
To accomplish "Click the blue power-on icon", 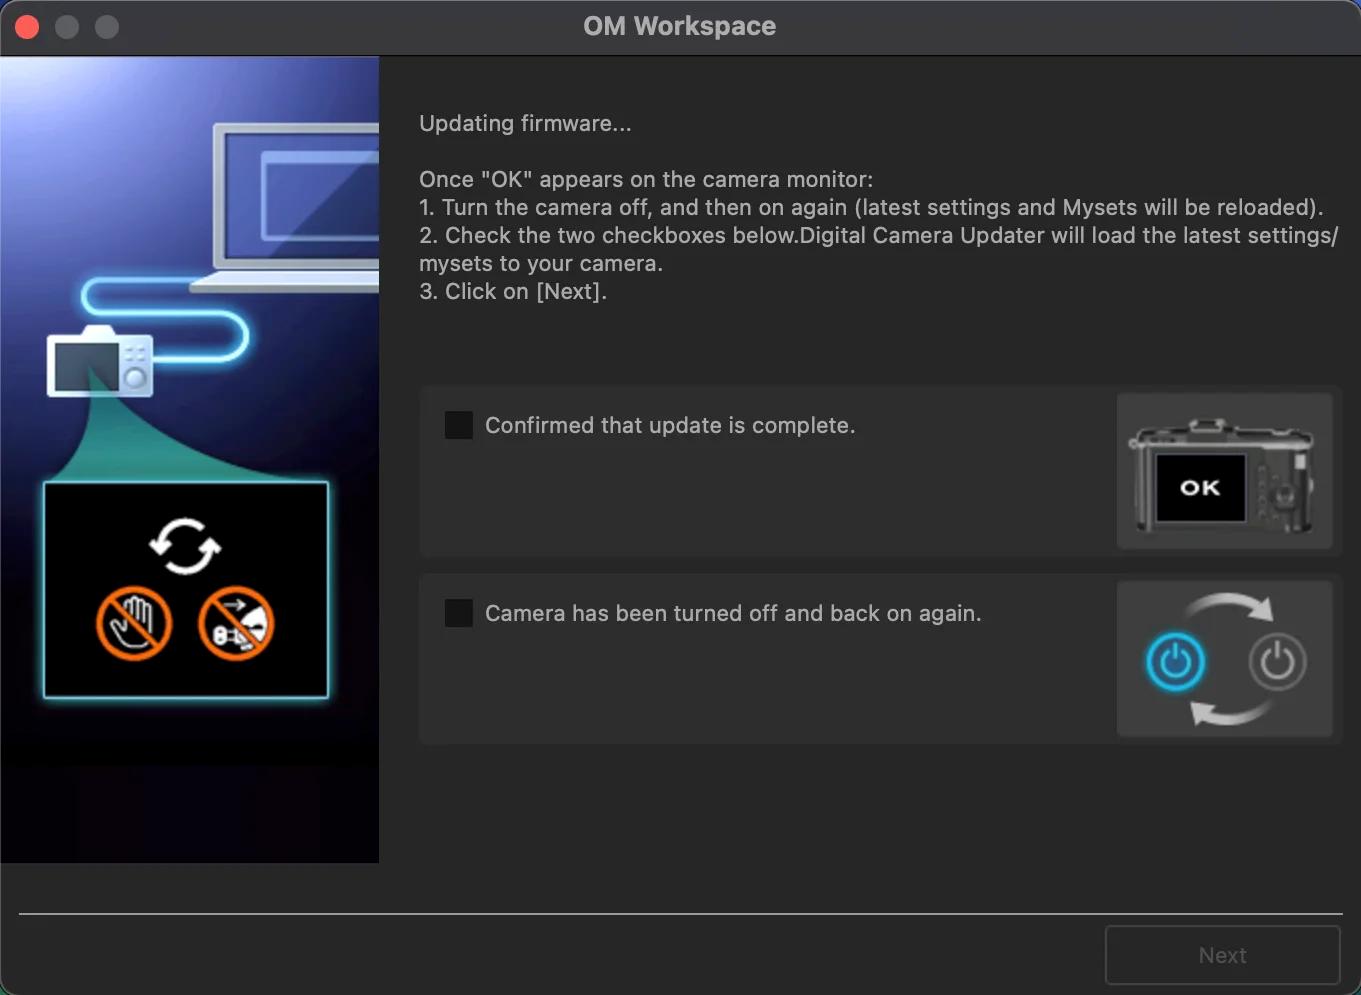I will (1175, 662).
